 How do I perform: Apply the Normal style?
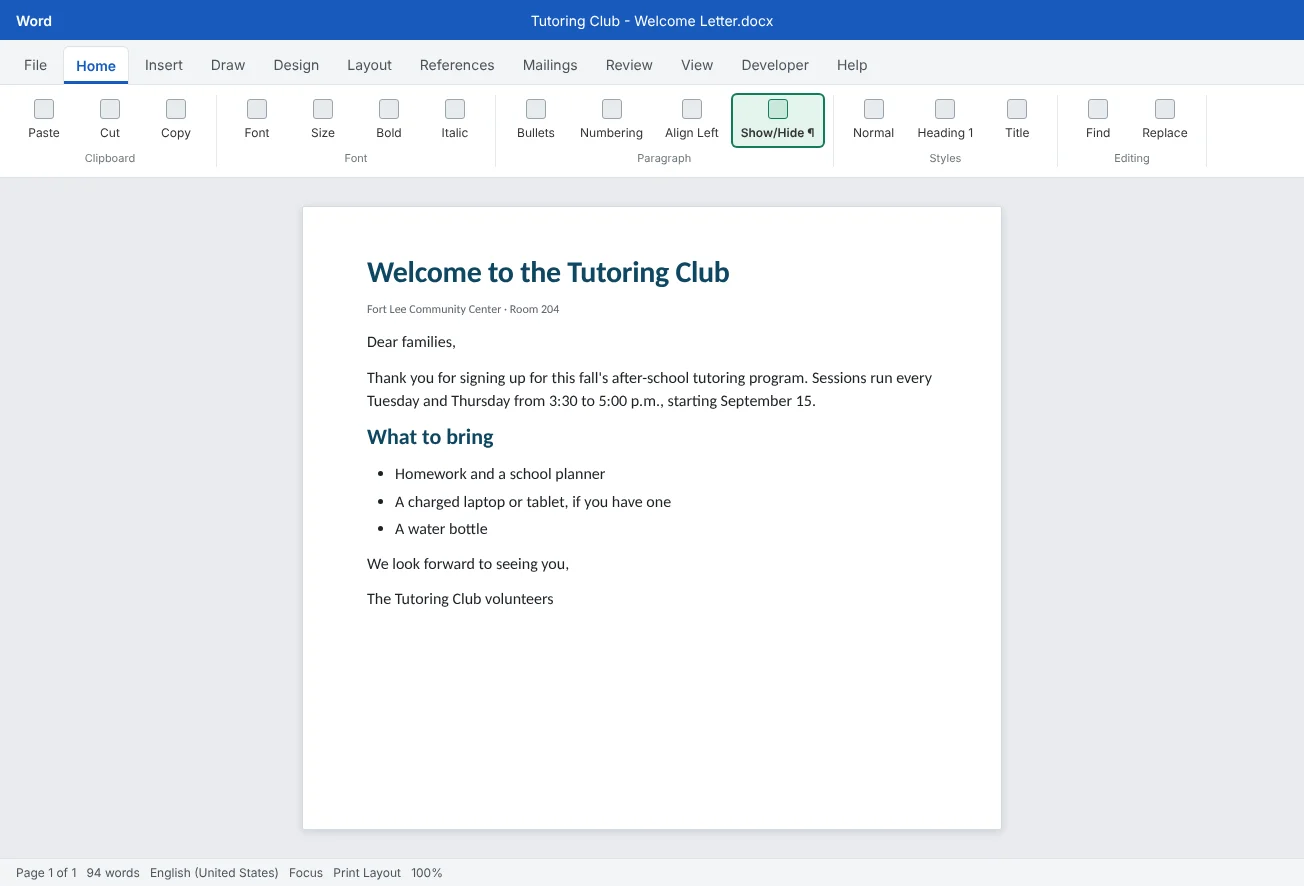point(874,120)
